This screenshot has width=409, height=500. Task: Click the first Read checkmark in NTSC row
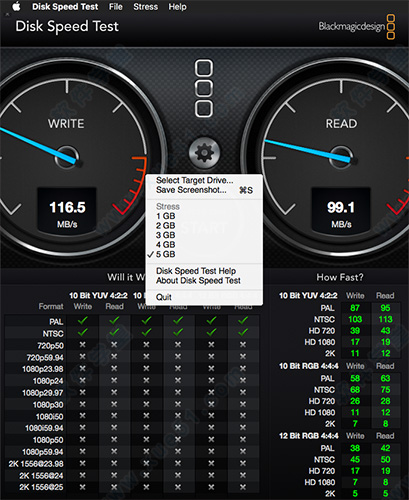pyautogui.click(x=114, y=332)
